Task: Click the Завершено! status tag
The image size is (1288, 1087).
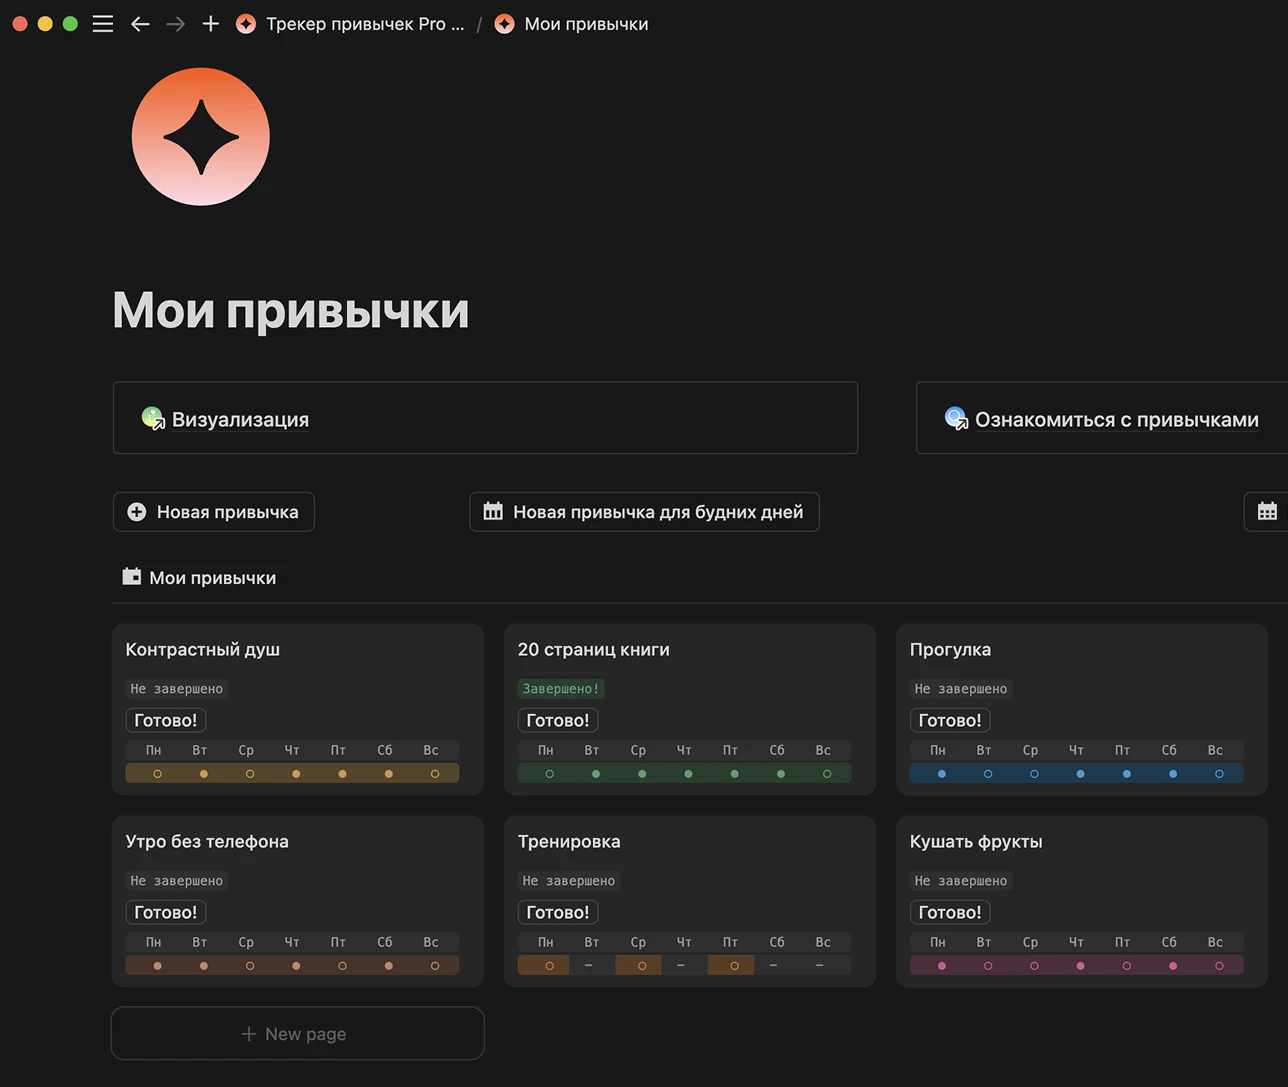Action: click(561, 689)
